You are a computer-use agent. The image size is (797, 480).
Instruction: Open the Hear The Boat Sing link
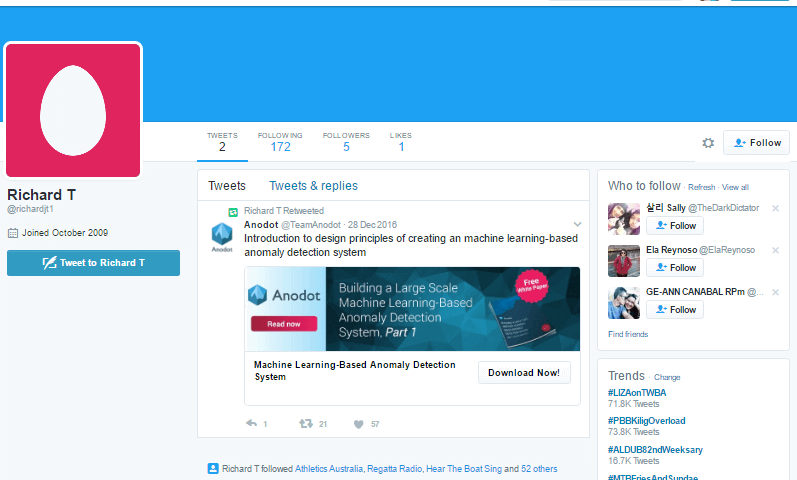pos(464,469)
